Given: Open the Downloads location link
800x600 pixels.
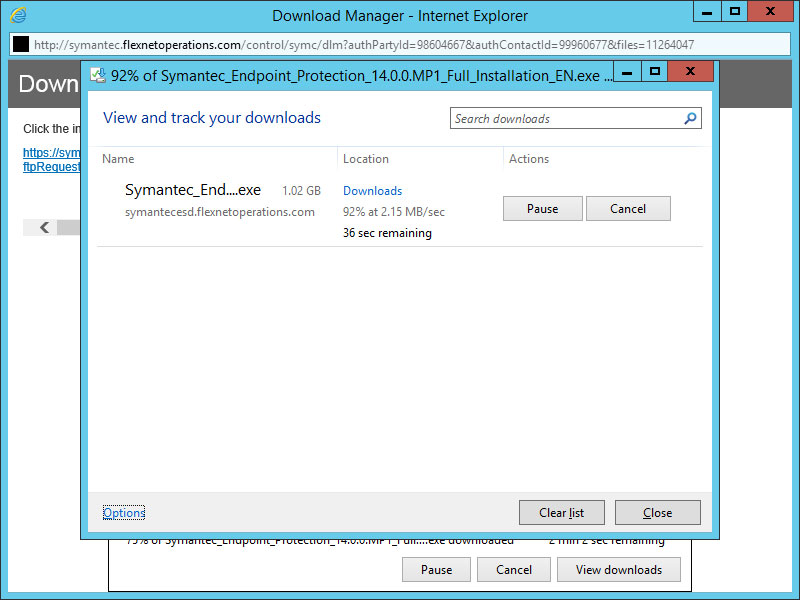Looking at the screenshot, I should click(x=372, y=191).
